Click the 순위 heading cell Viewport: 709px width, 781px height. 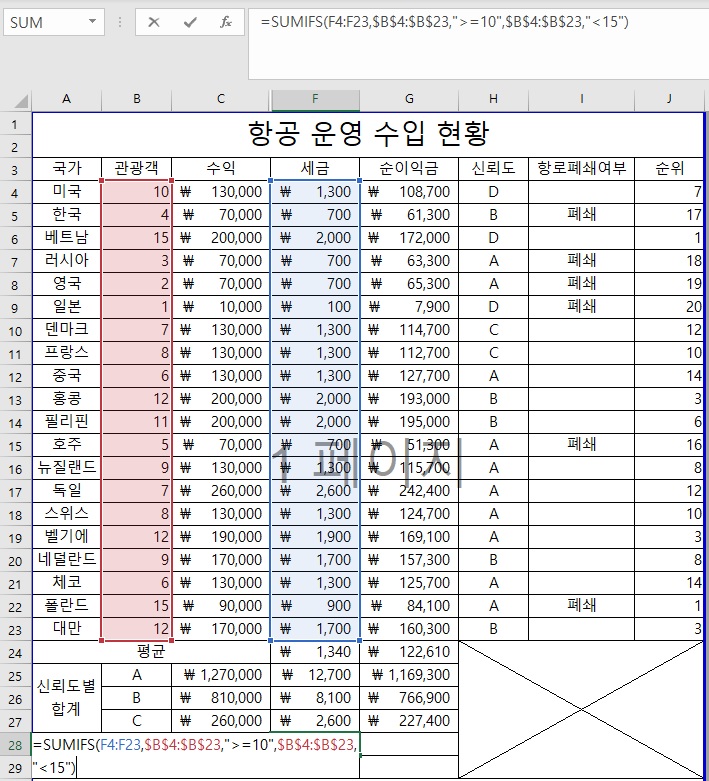coord(669,169)
